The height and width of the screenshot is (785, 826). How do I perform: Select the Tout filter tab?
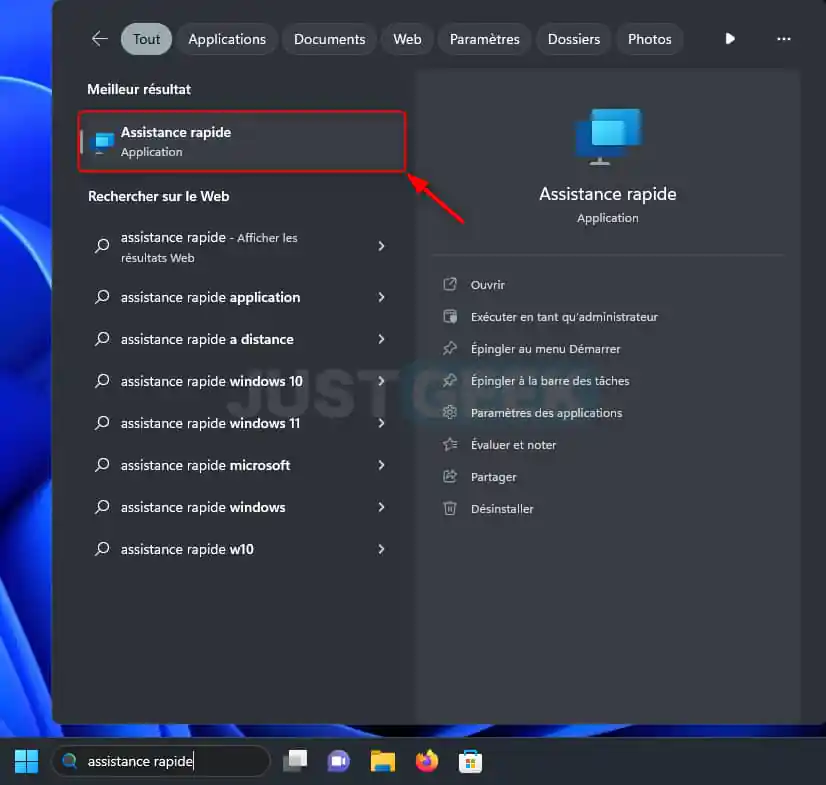146,39
